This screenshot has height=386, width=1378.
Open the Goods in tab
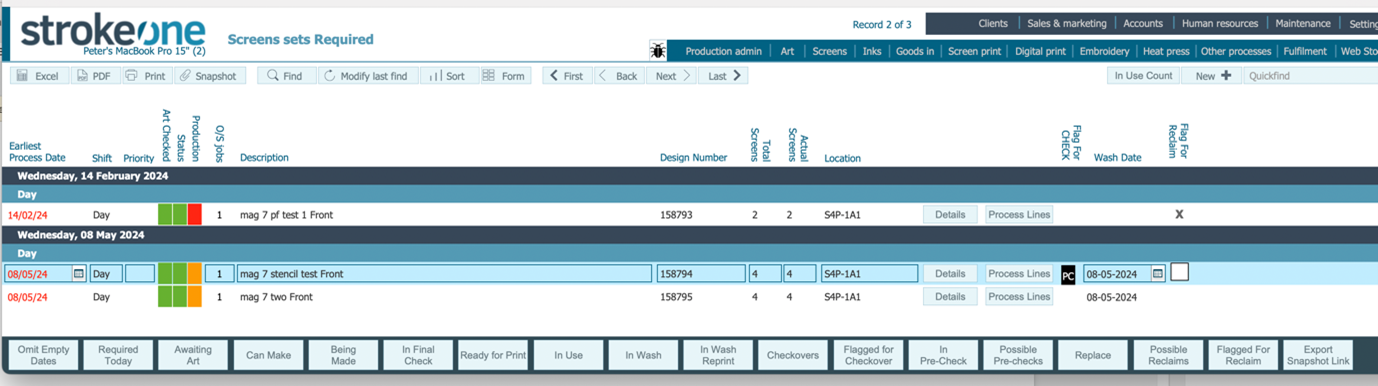pos(914,51)
